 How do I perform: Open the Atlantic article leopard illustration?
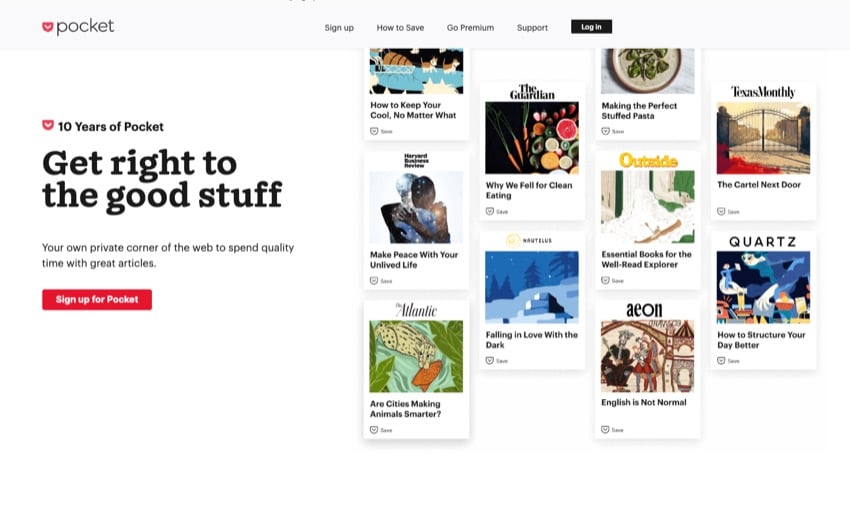coord(416,356)
